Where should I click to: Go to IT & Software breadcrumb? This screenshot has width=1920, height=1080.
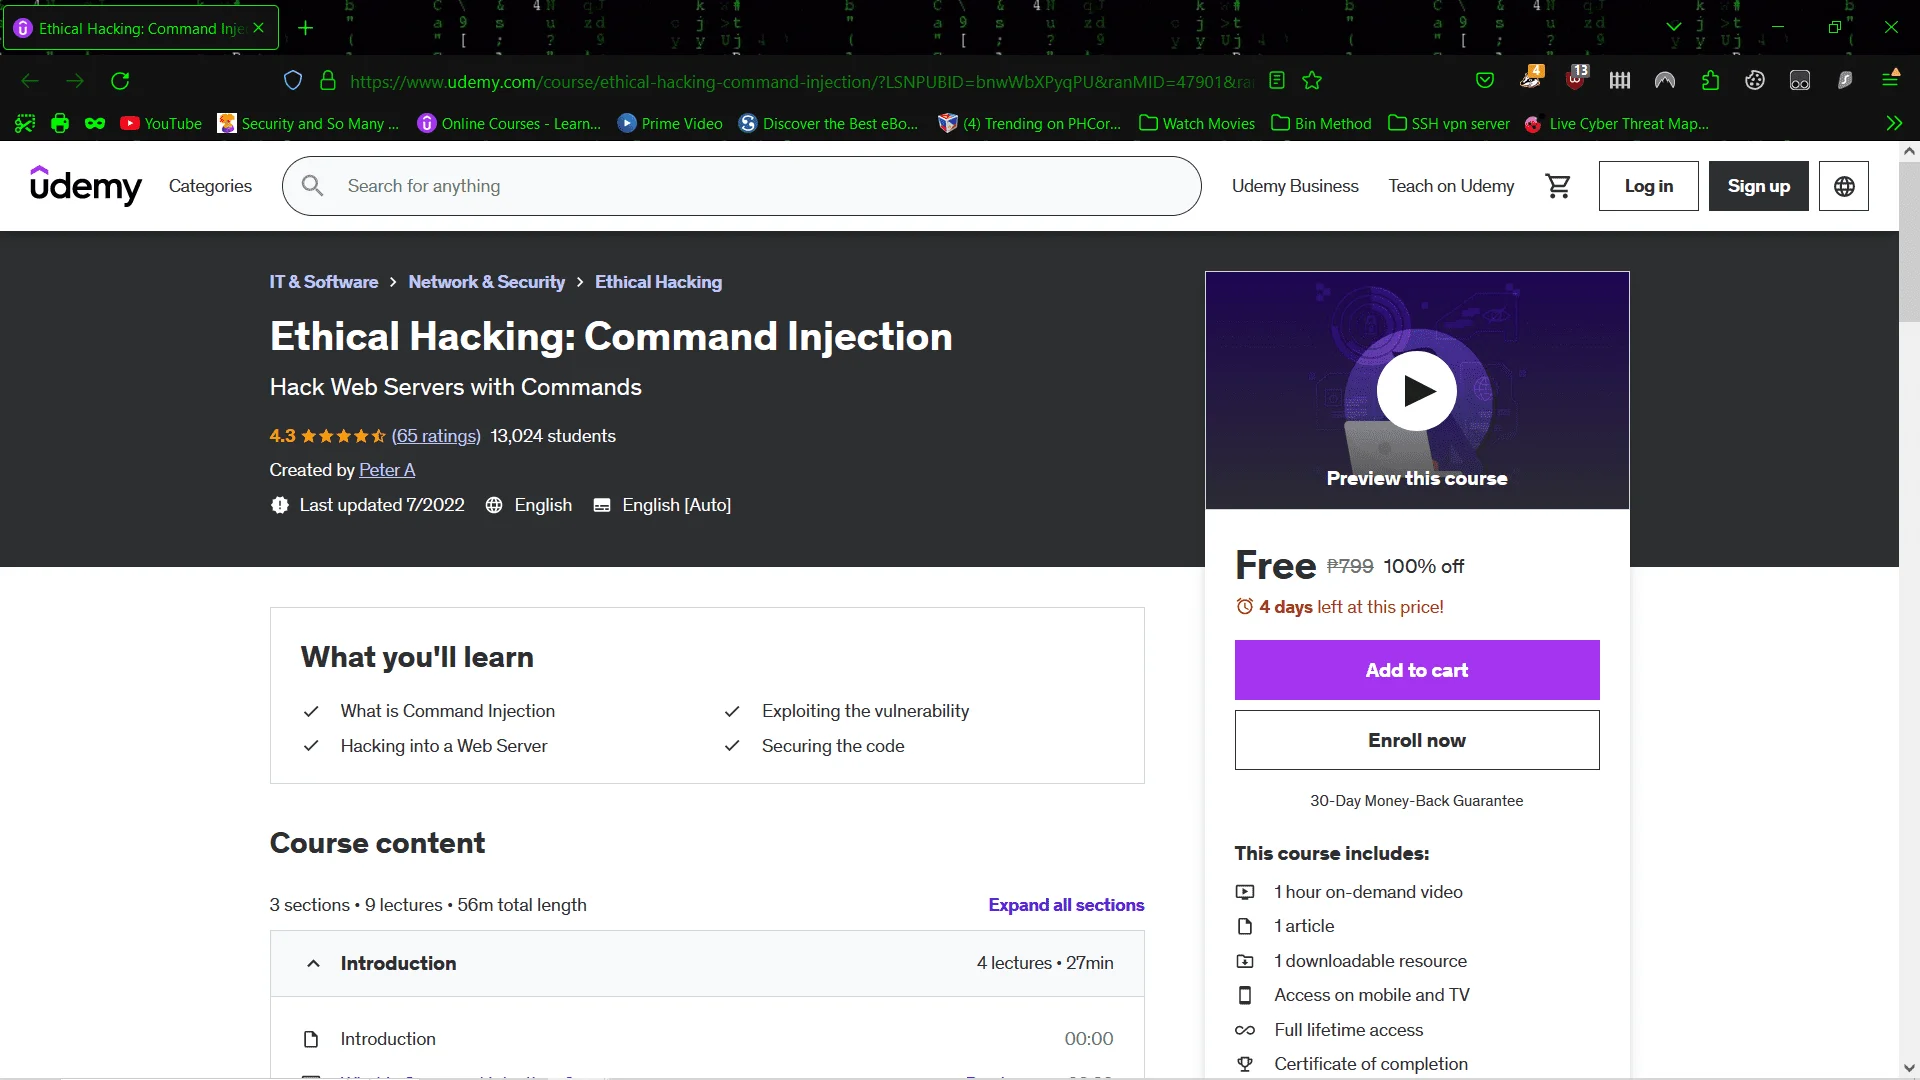pos(323,282)
